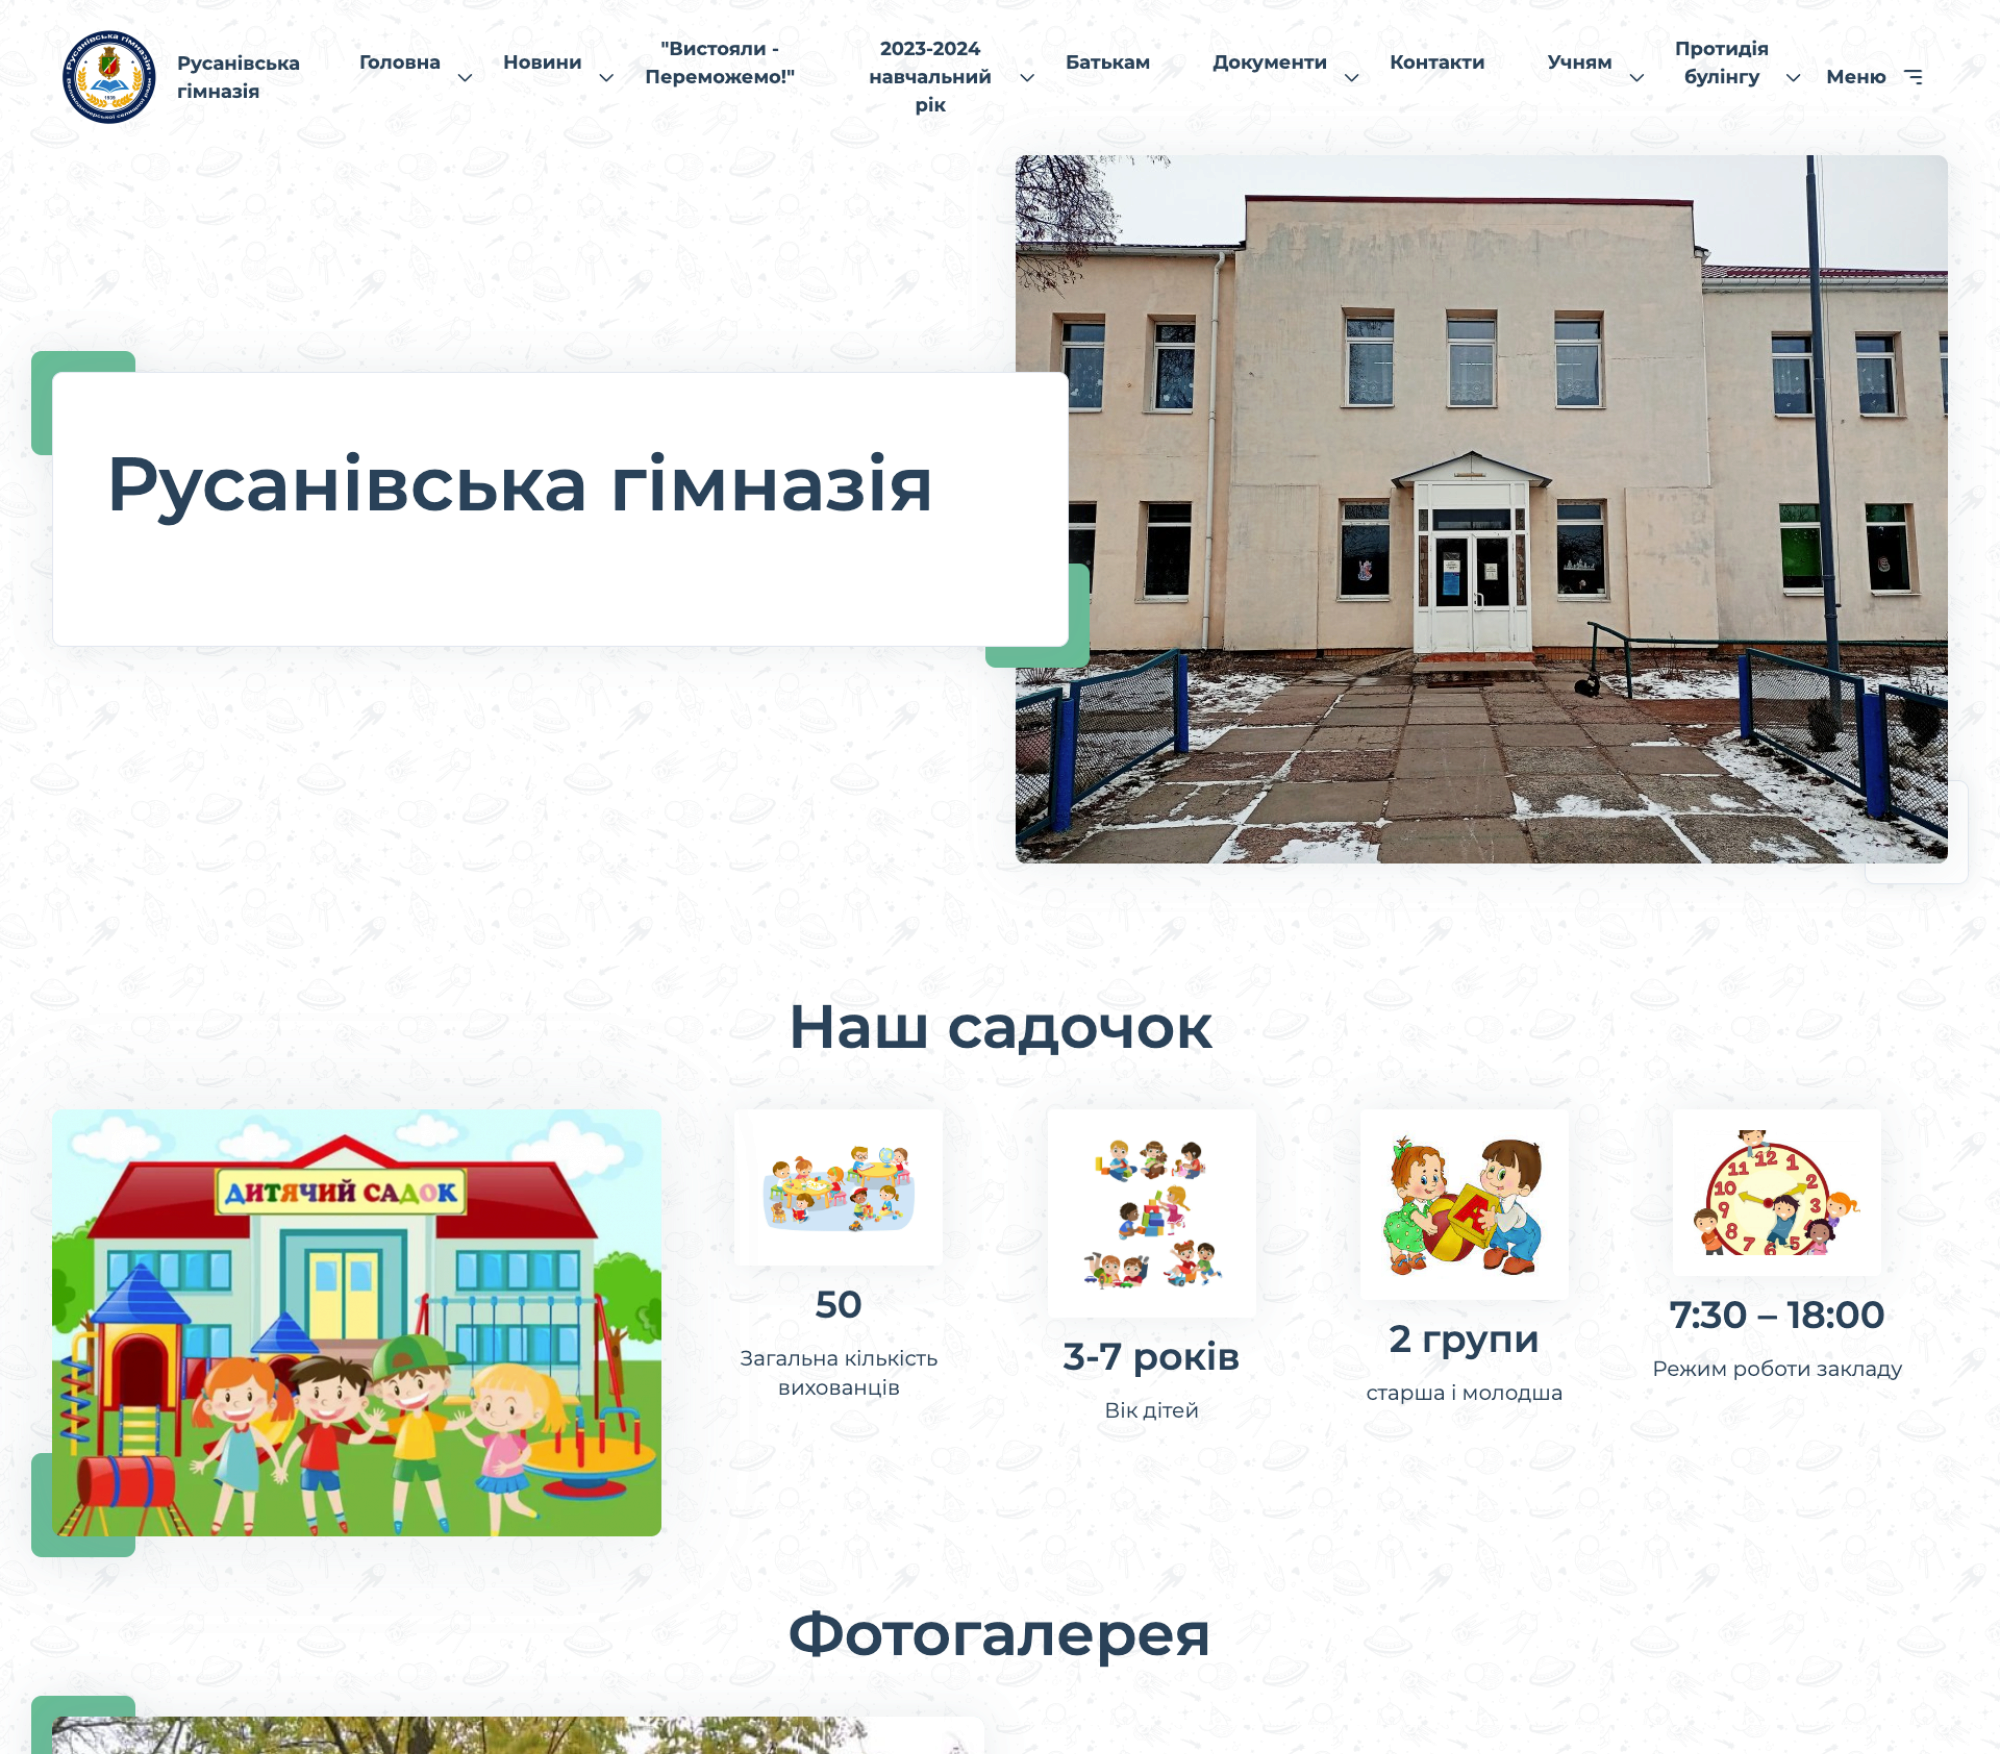Click the playing children groups illustration
This screenshot has height=1754, width=2000.
click(1151, 1213)
